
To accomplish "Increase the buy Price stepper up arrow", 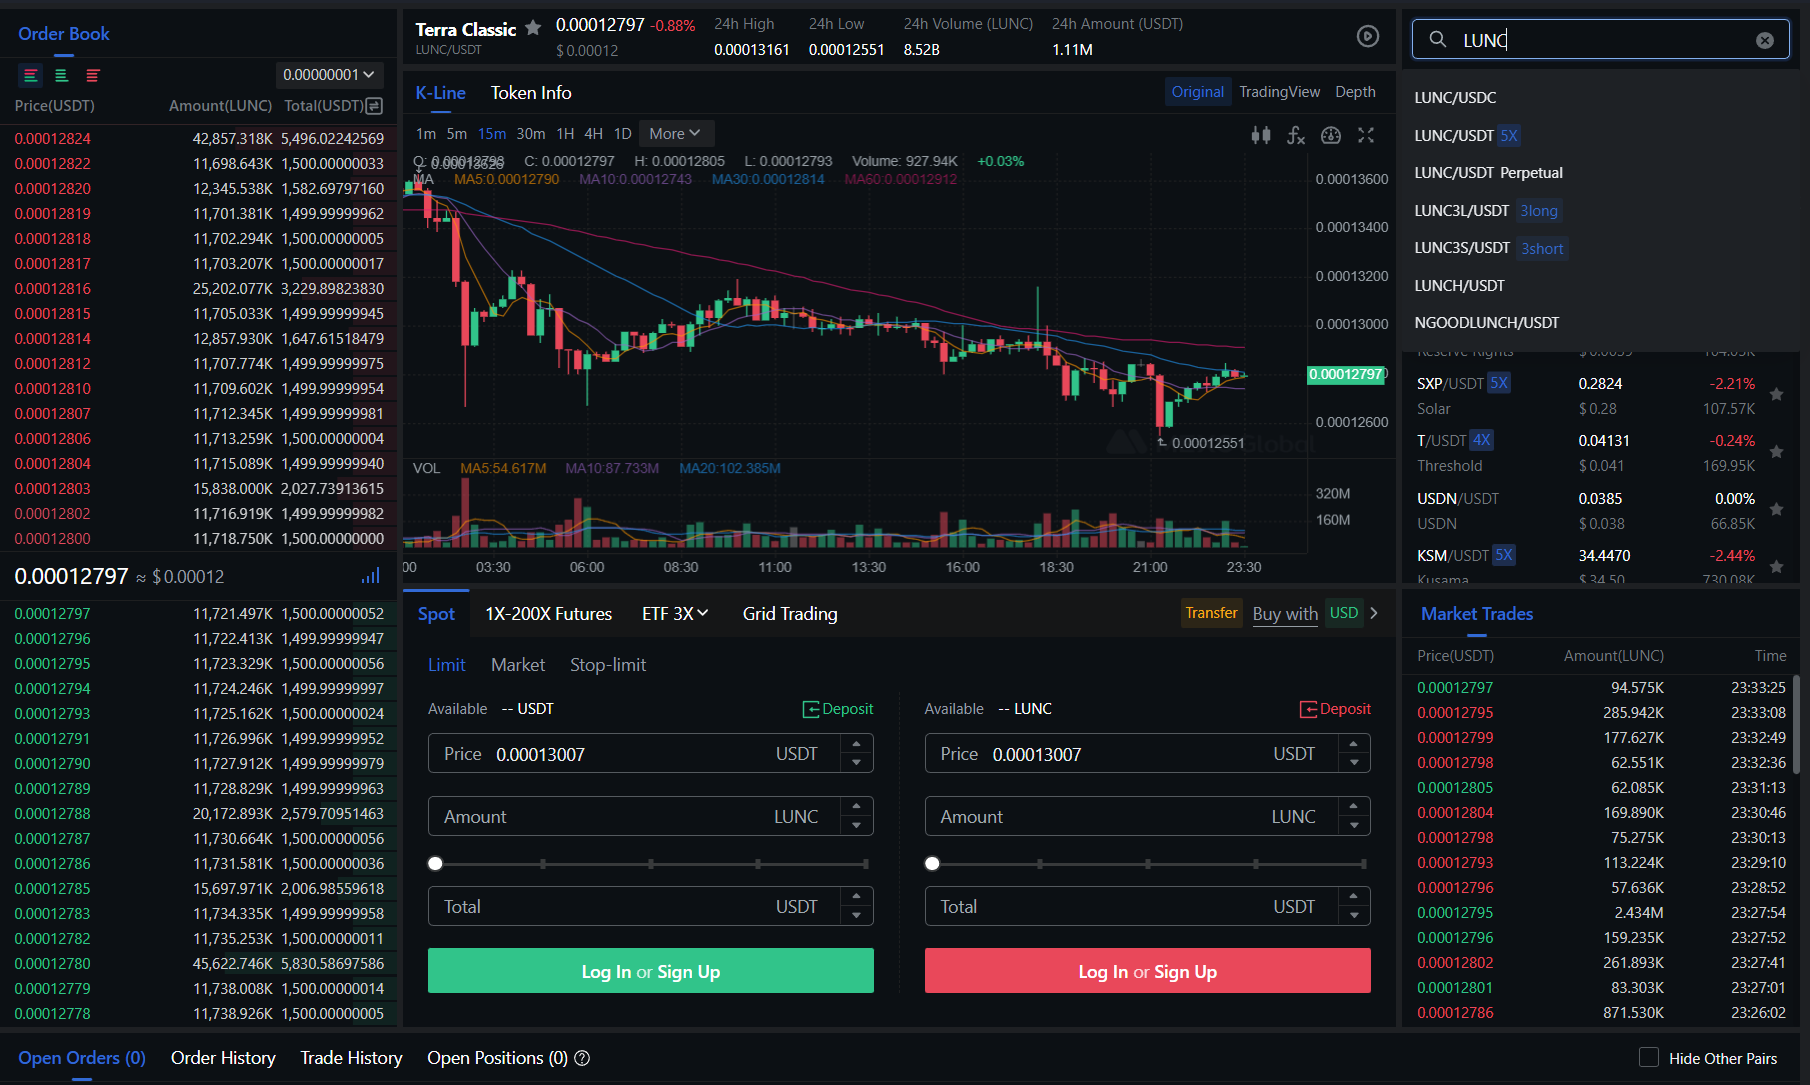I will coord(857,744).
